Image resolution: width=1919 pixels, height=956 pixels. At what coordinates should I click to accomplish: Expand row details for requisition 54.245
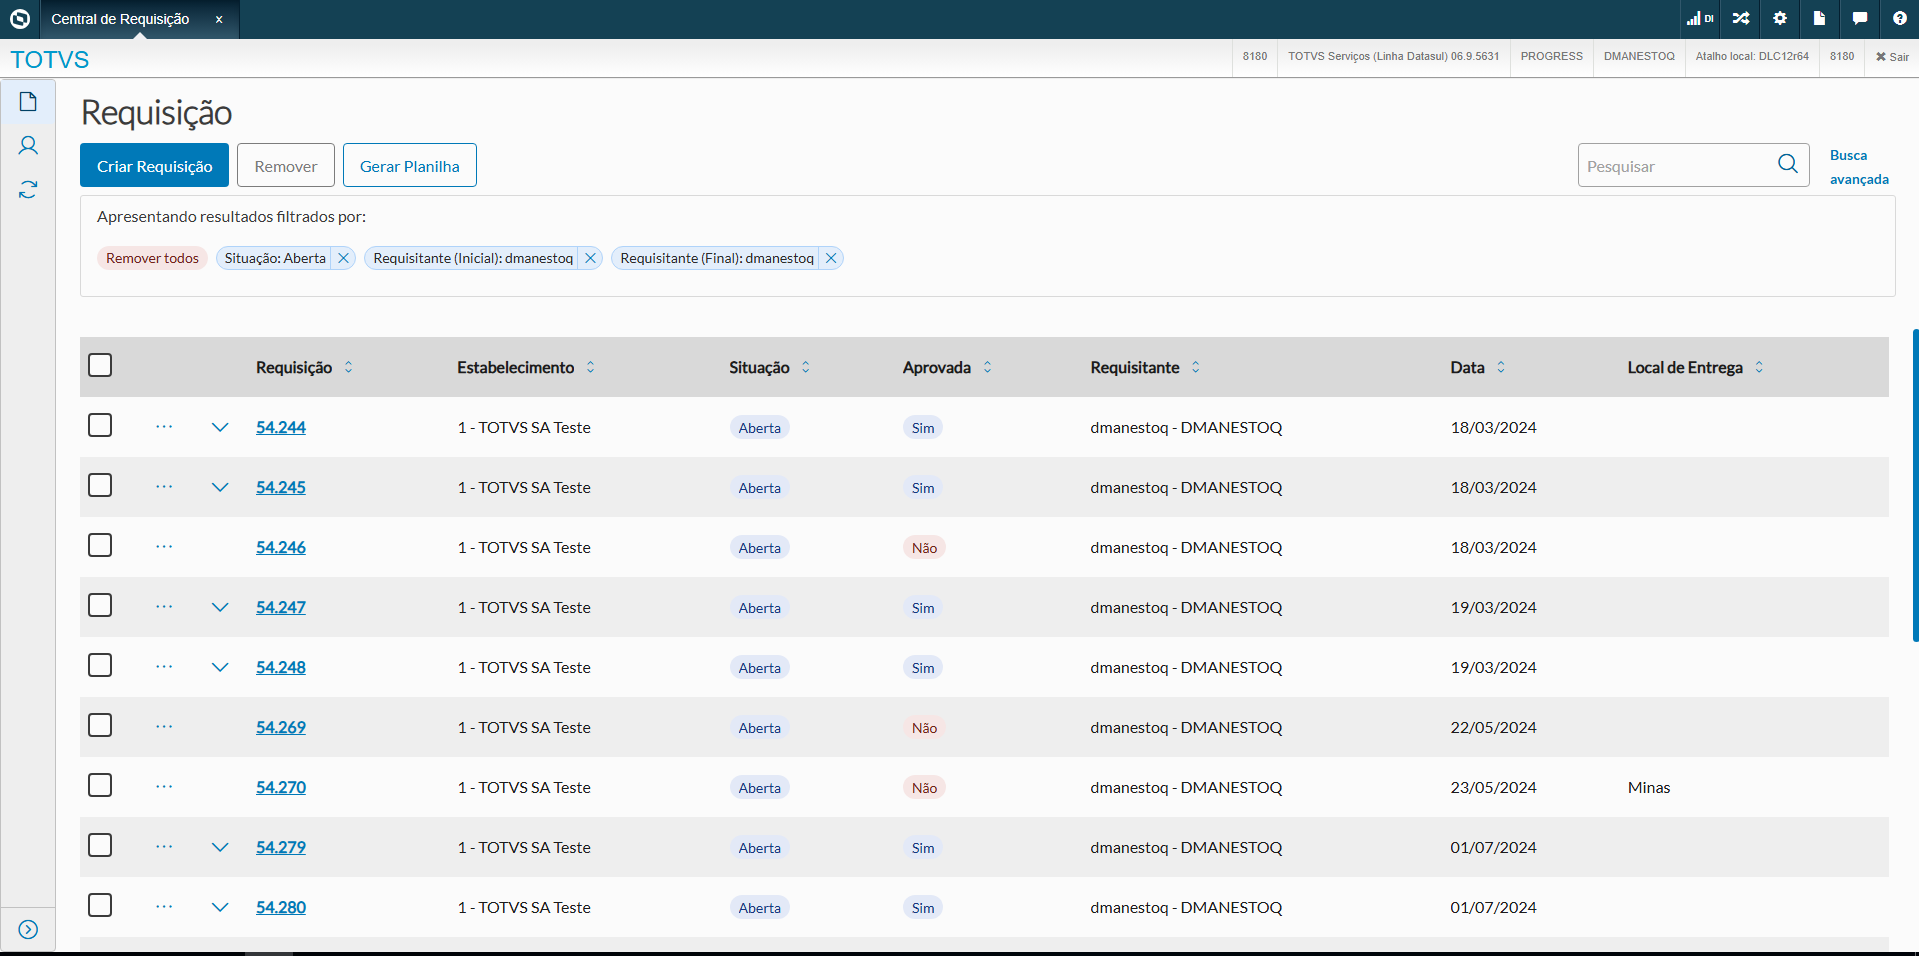pyautogui.click(x=220, y=487)
